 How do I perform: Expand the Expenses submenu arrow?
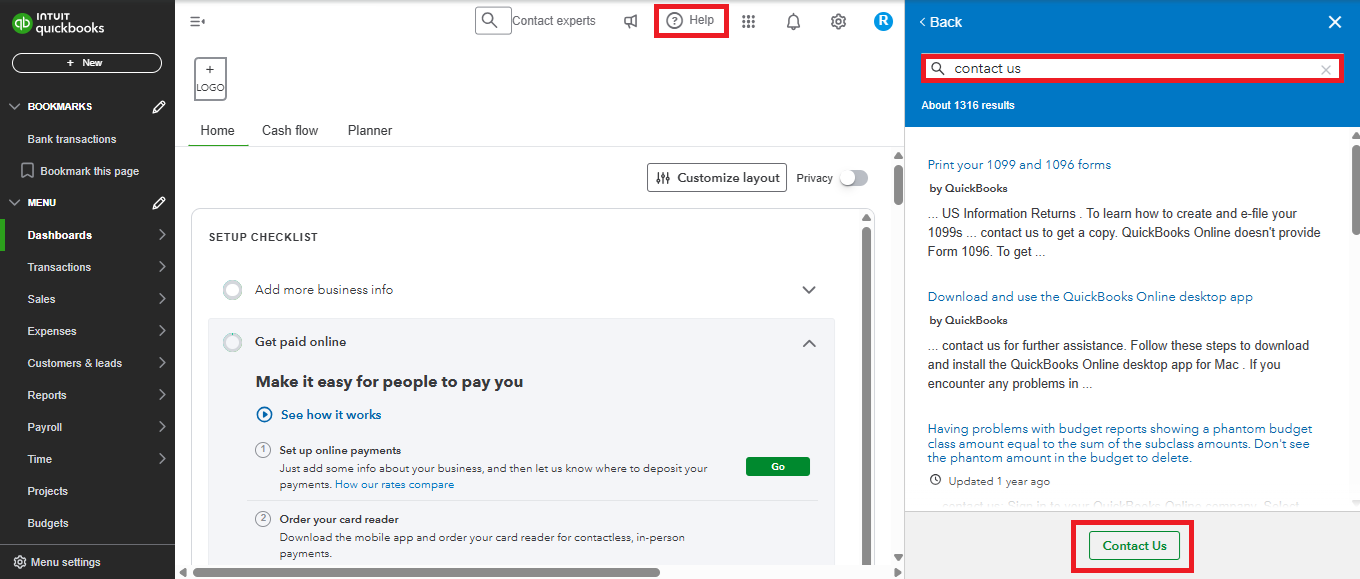[x=162, y=331]
